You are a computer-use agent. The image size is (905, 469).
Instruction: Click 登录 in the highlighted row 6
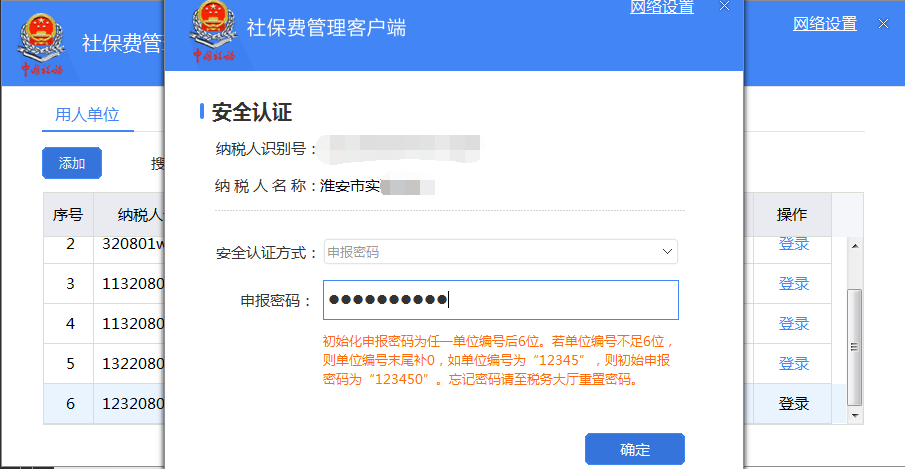[x=794, y=404]
